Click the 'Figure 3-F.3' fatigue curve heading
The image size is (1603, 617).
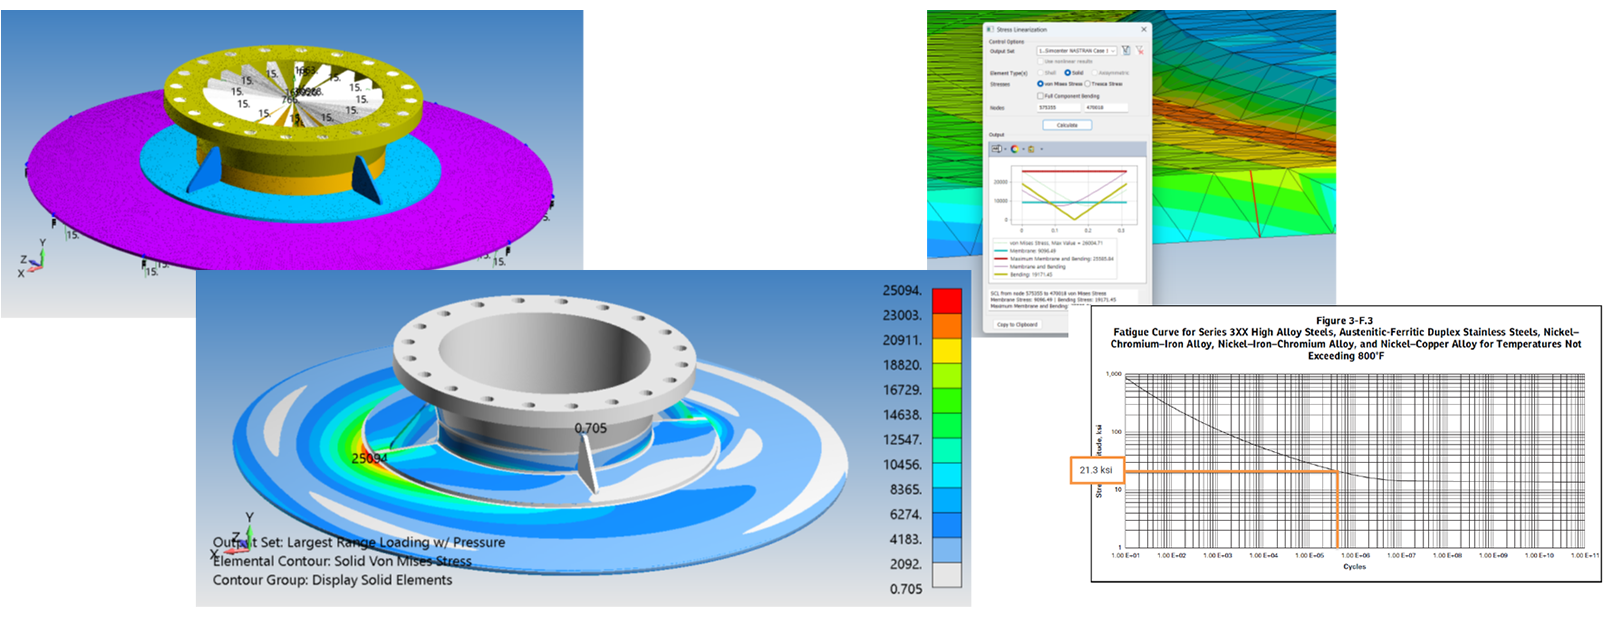point(1344,321)
